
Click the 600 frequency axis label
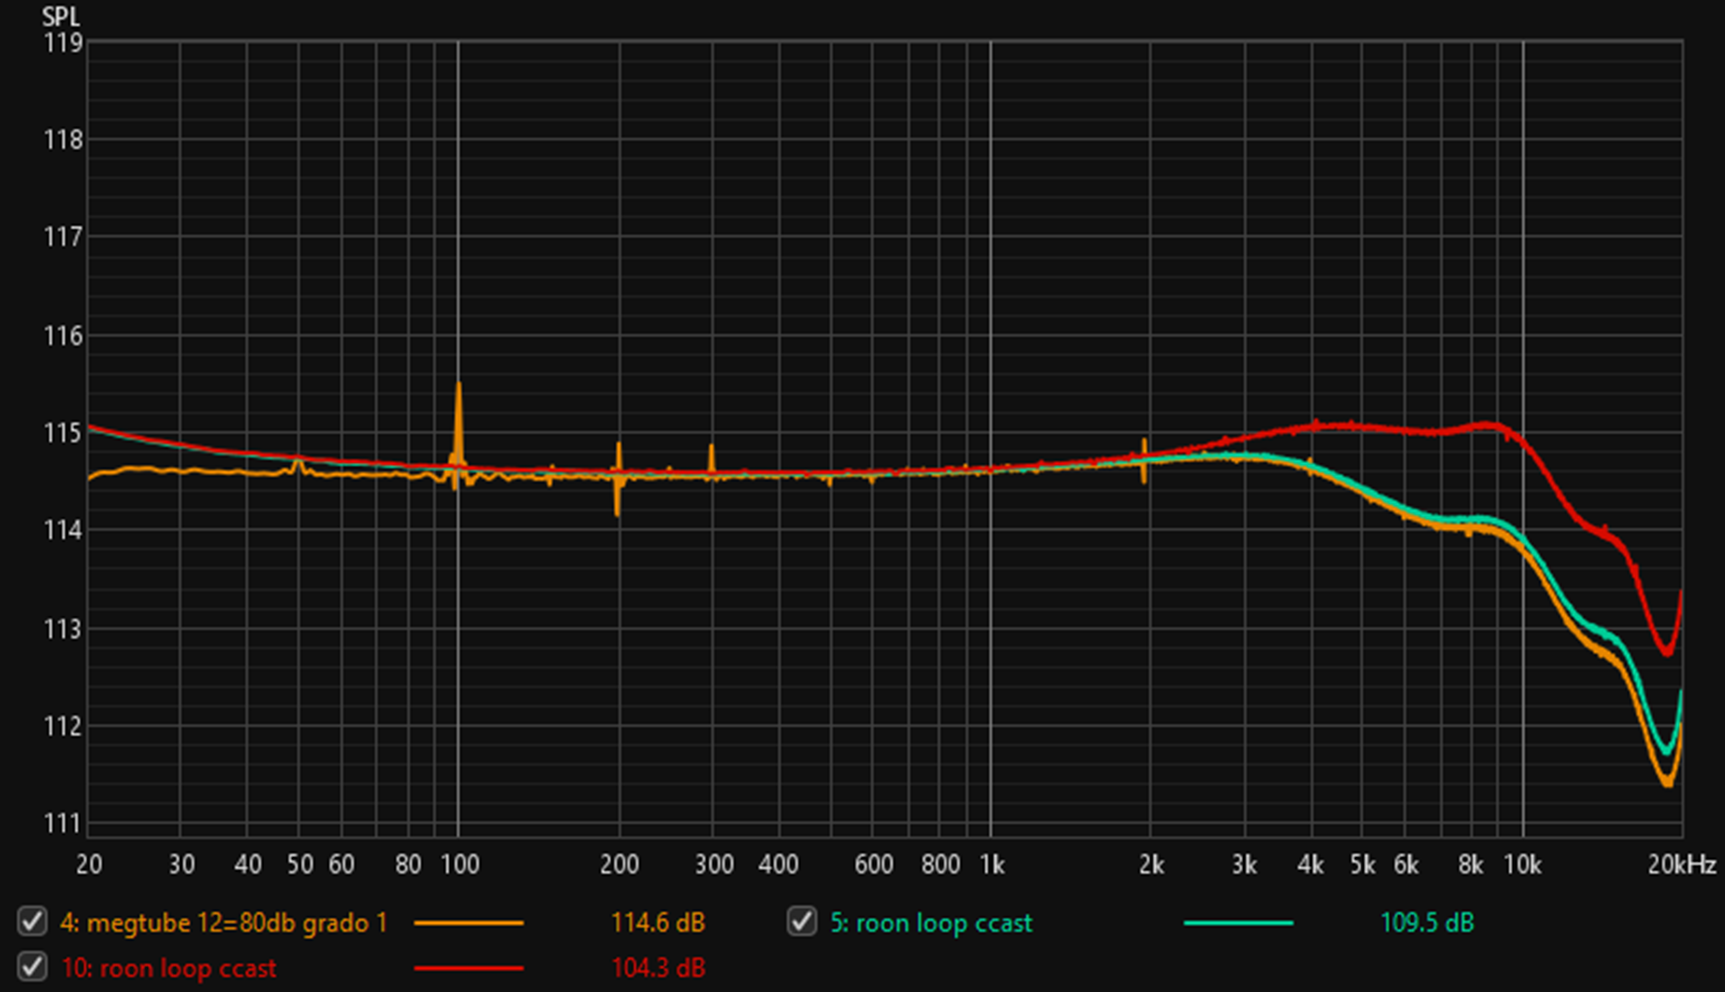[873, 865]
